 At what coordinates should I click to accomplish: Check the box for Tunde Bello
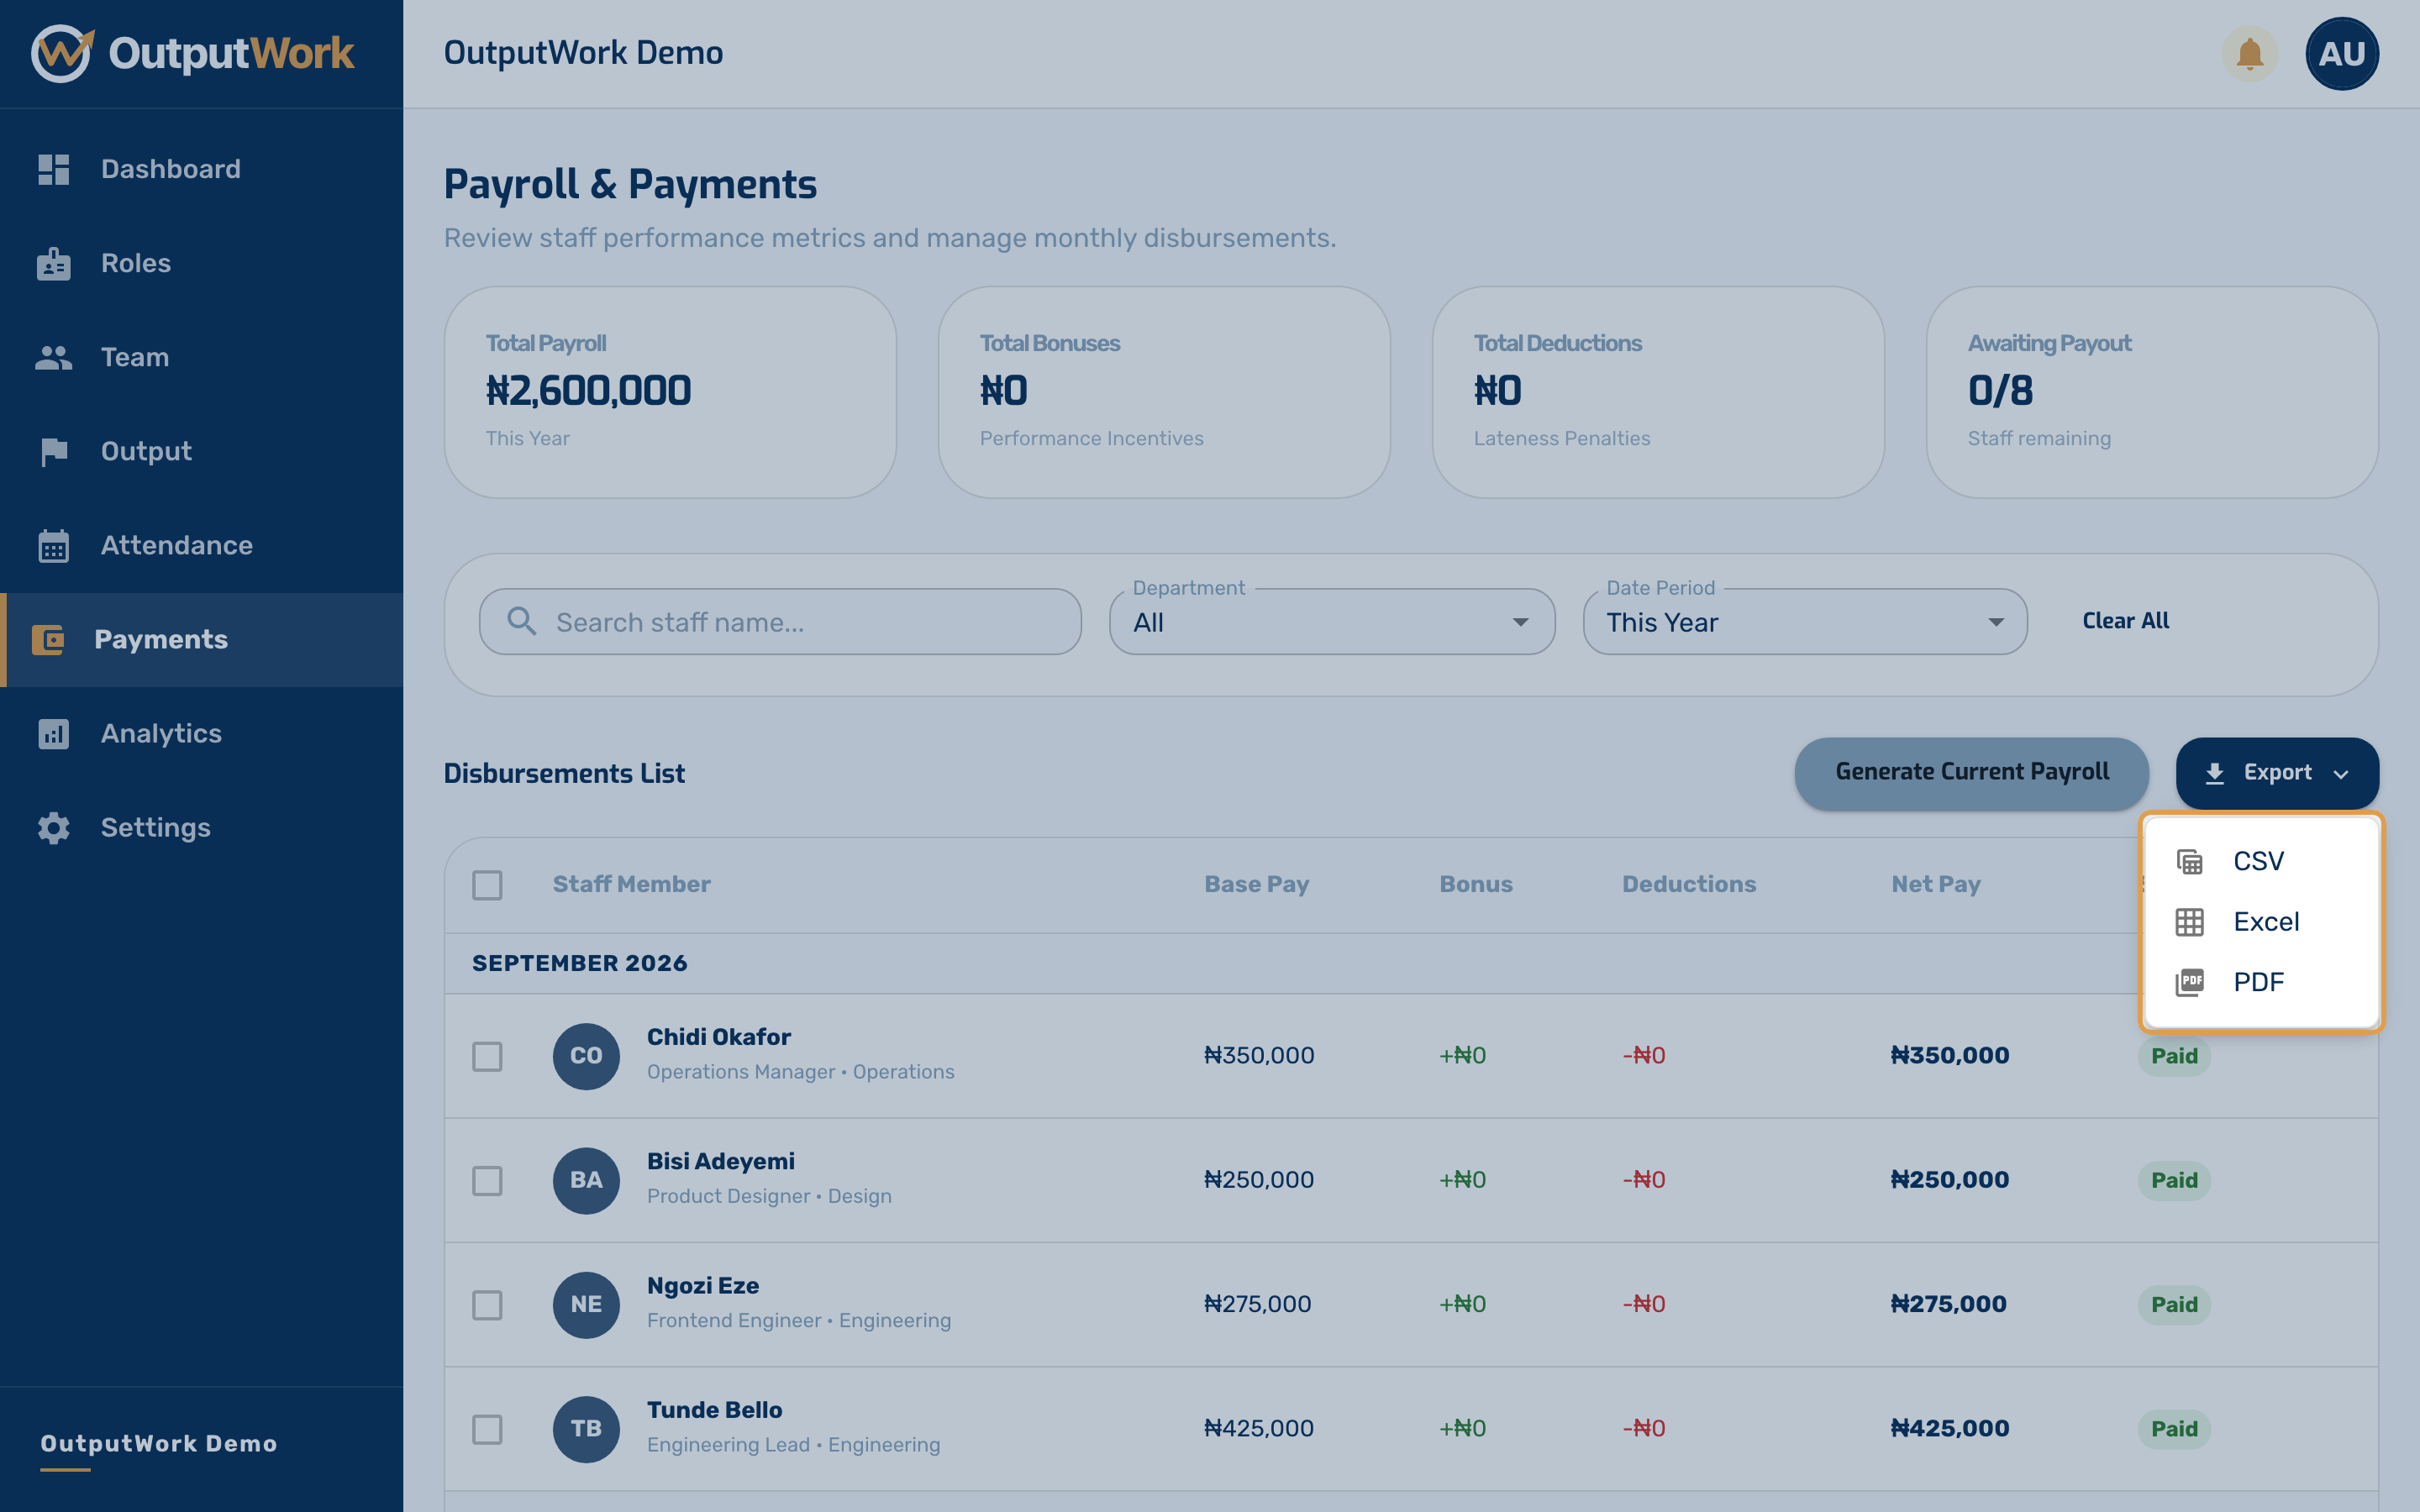click(x=487, y=1429)
